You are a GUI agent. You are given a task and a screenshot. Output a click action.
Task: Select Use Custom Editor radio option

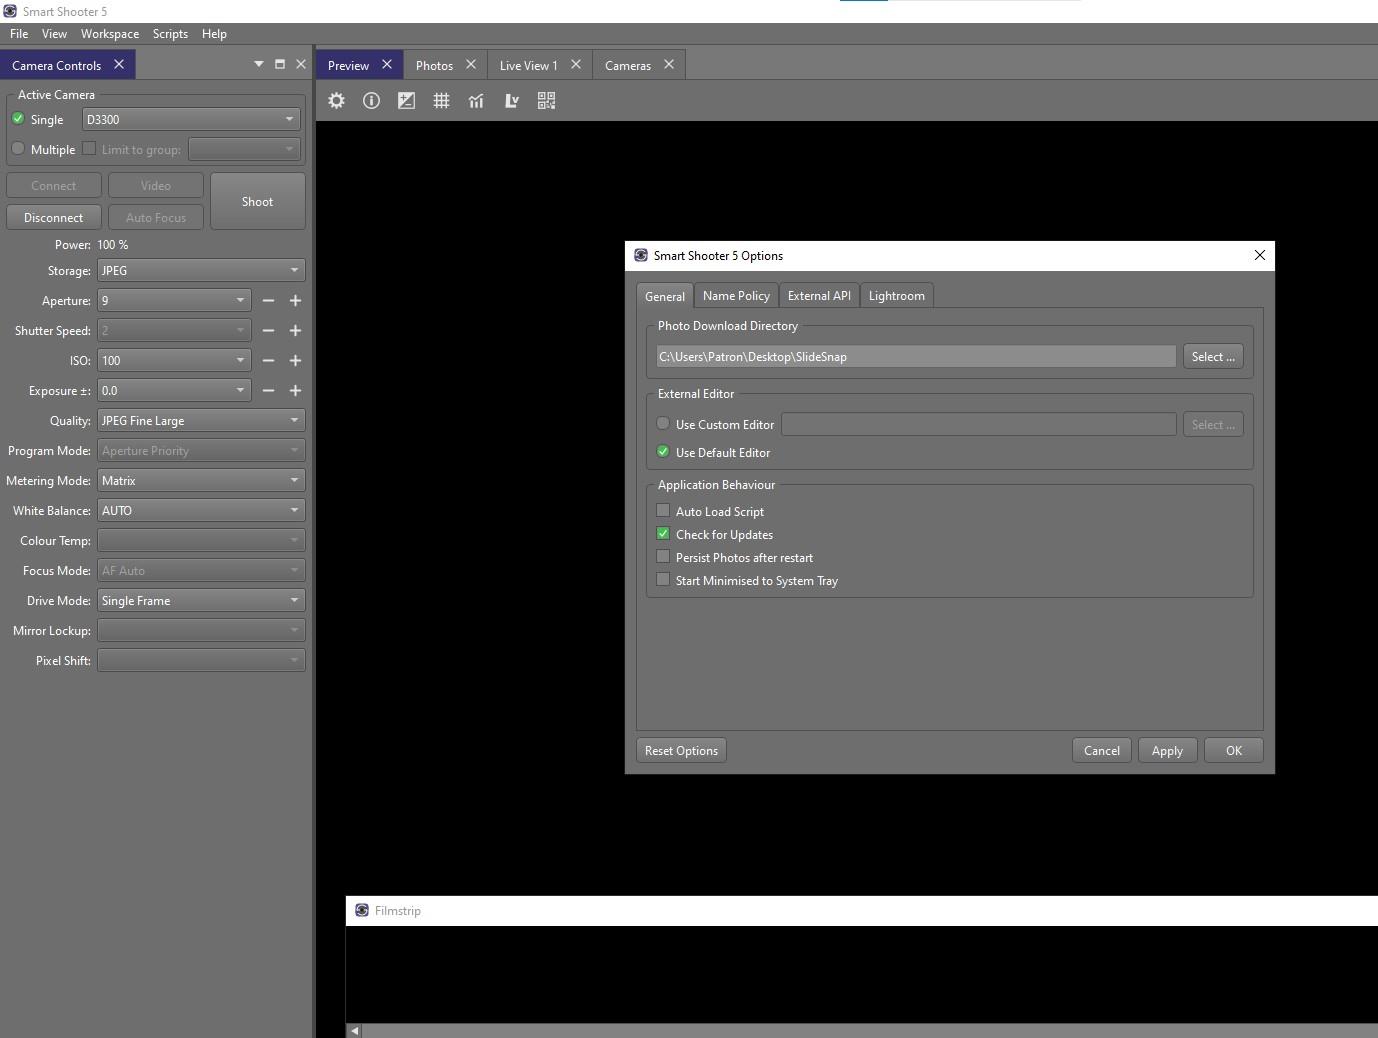point(663,424)
